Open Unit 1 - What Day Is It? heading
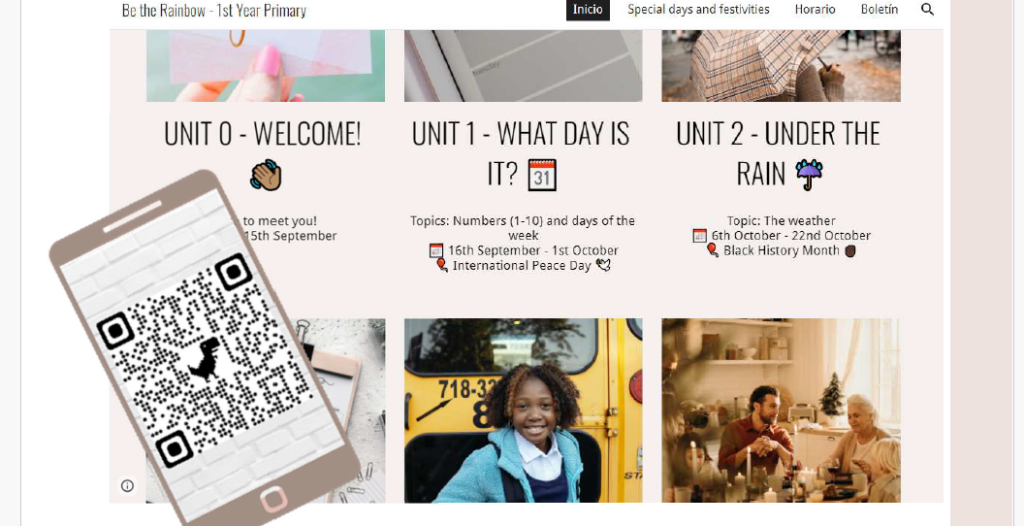 coord(522,154)
